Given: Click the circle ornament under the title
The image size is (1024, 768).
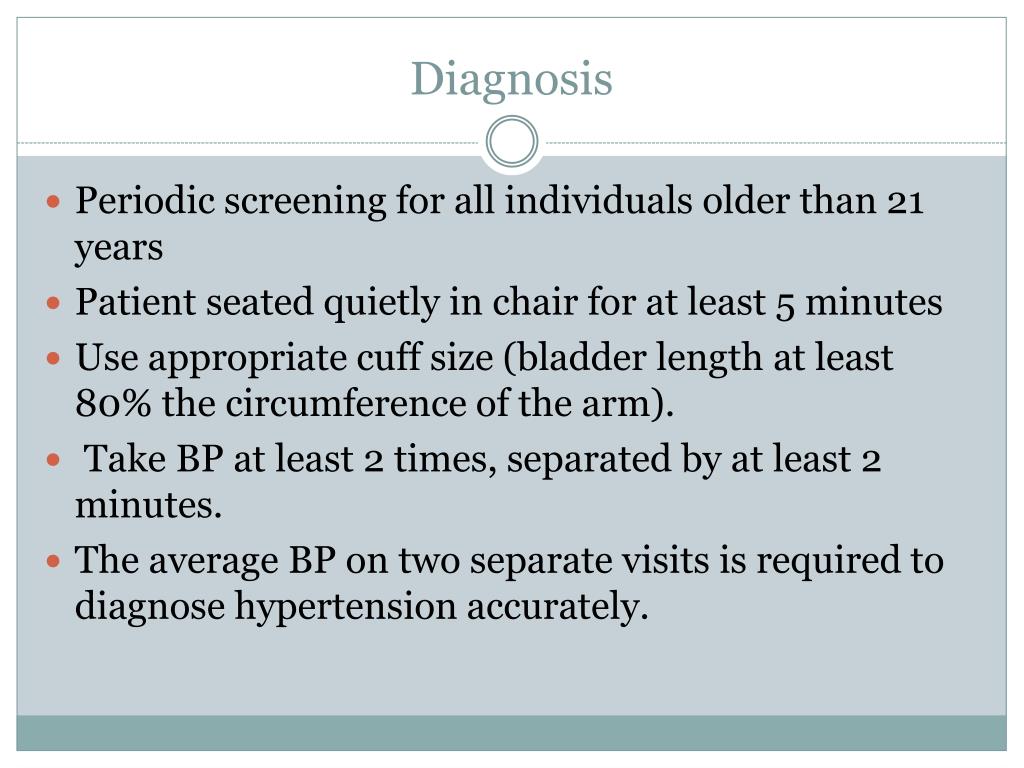Looking at the screenshot, I should (x=512, y=141).
